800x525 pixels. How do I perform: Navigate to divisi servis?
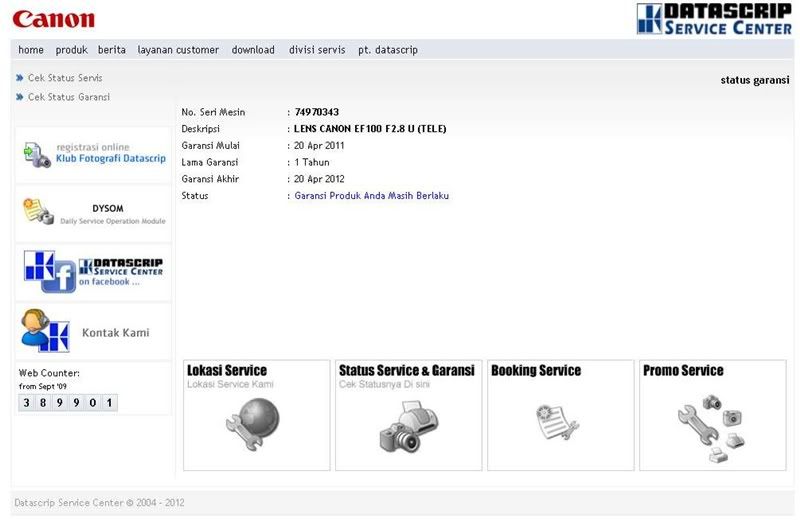[317, 50]
